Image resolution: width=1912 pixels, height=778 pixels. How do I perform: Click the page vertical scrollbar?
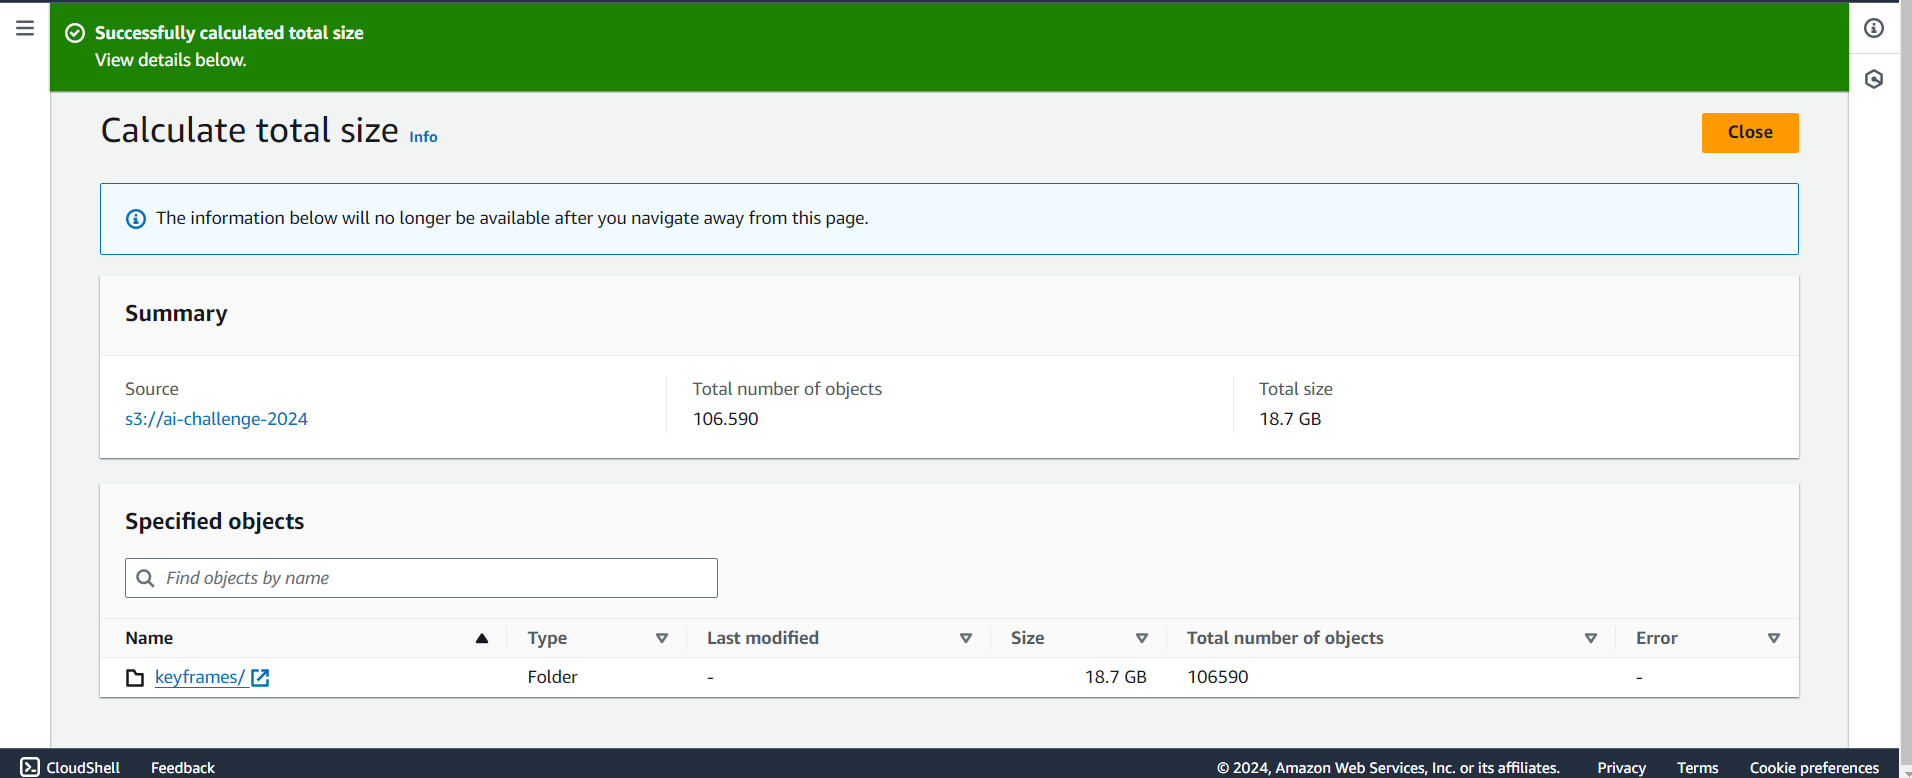coord(1905,384)
